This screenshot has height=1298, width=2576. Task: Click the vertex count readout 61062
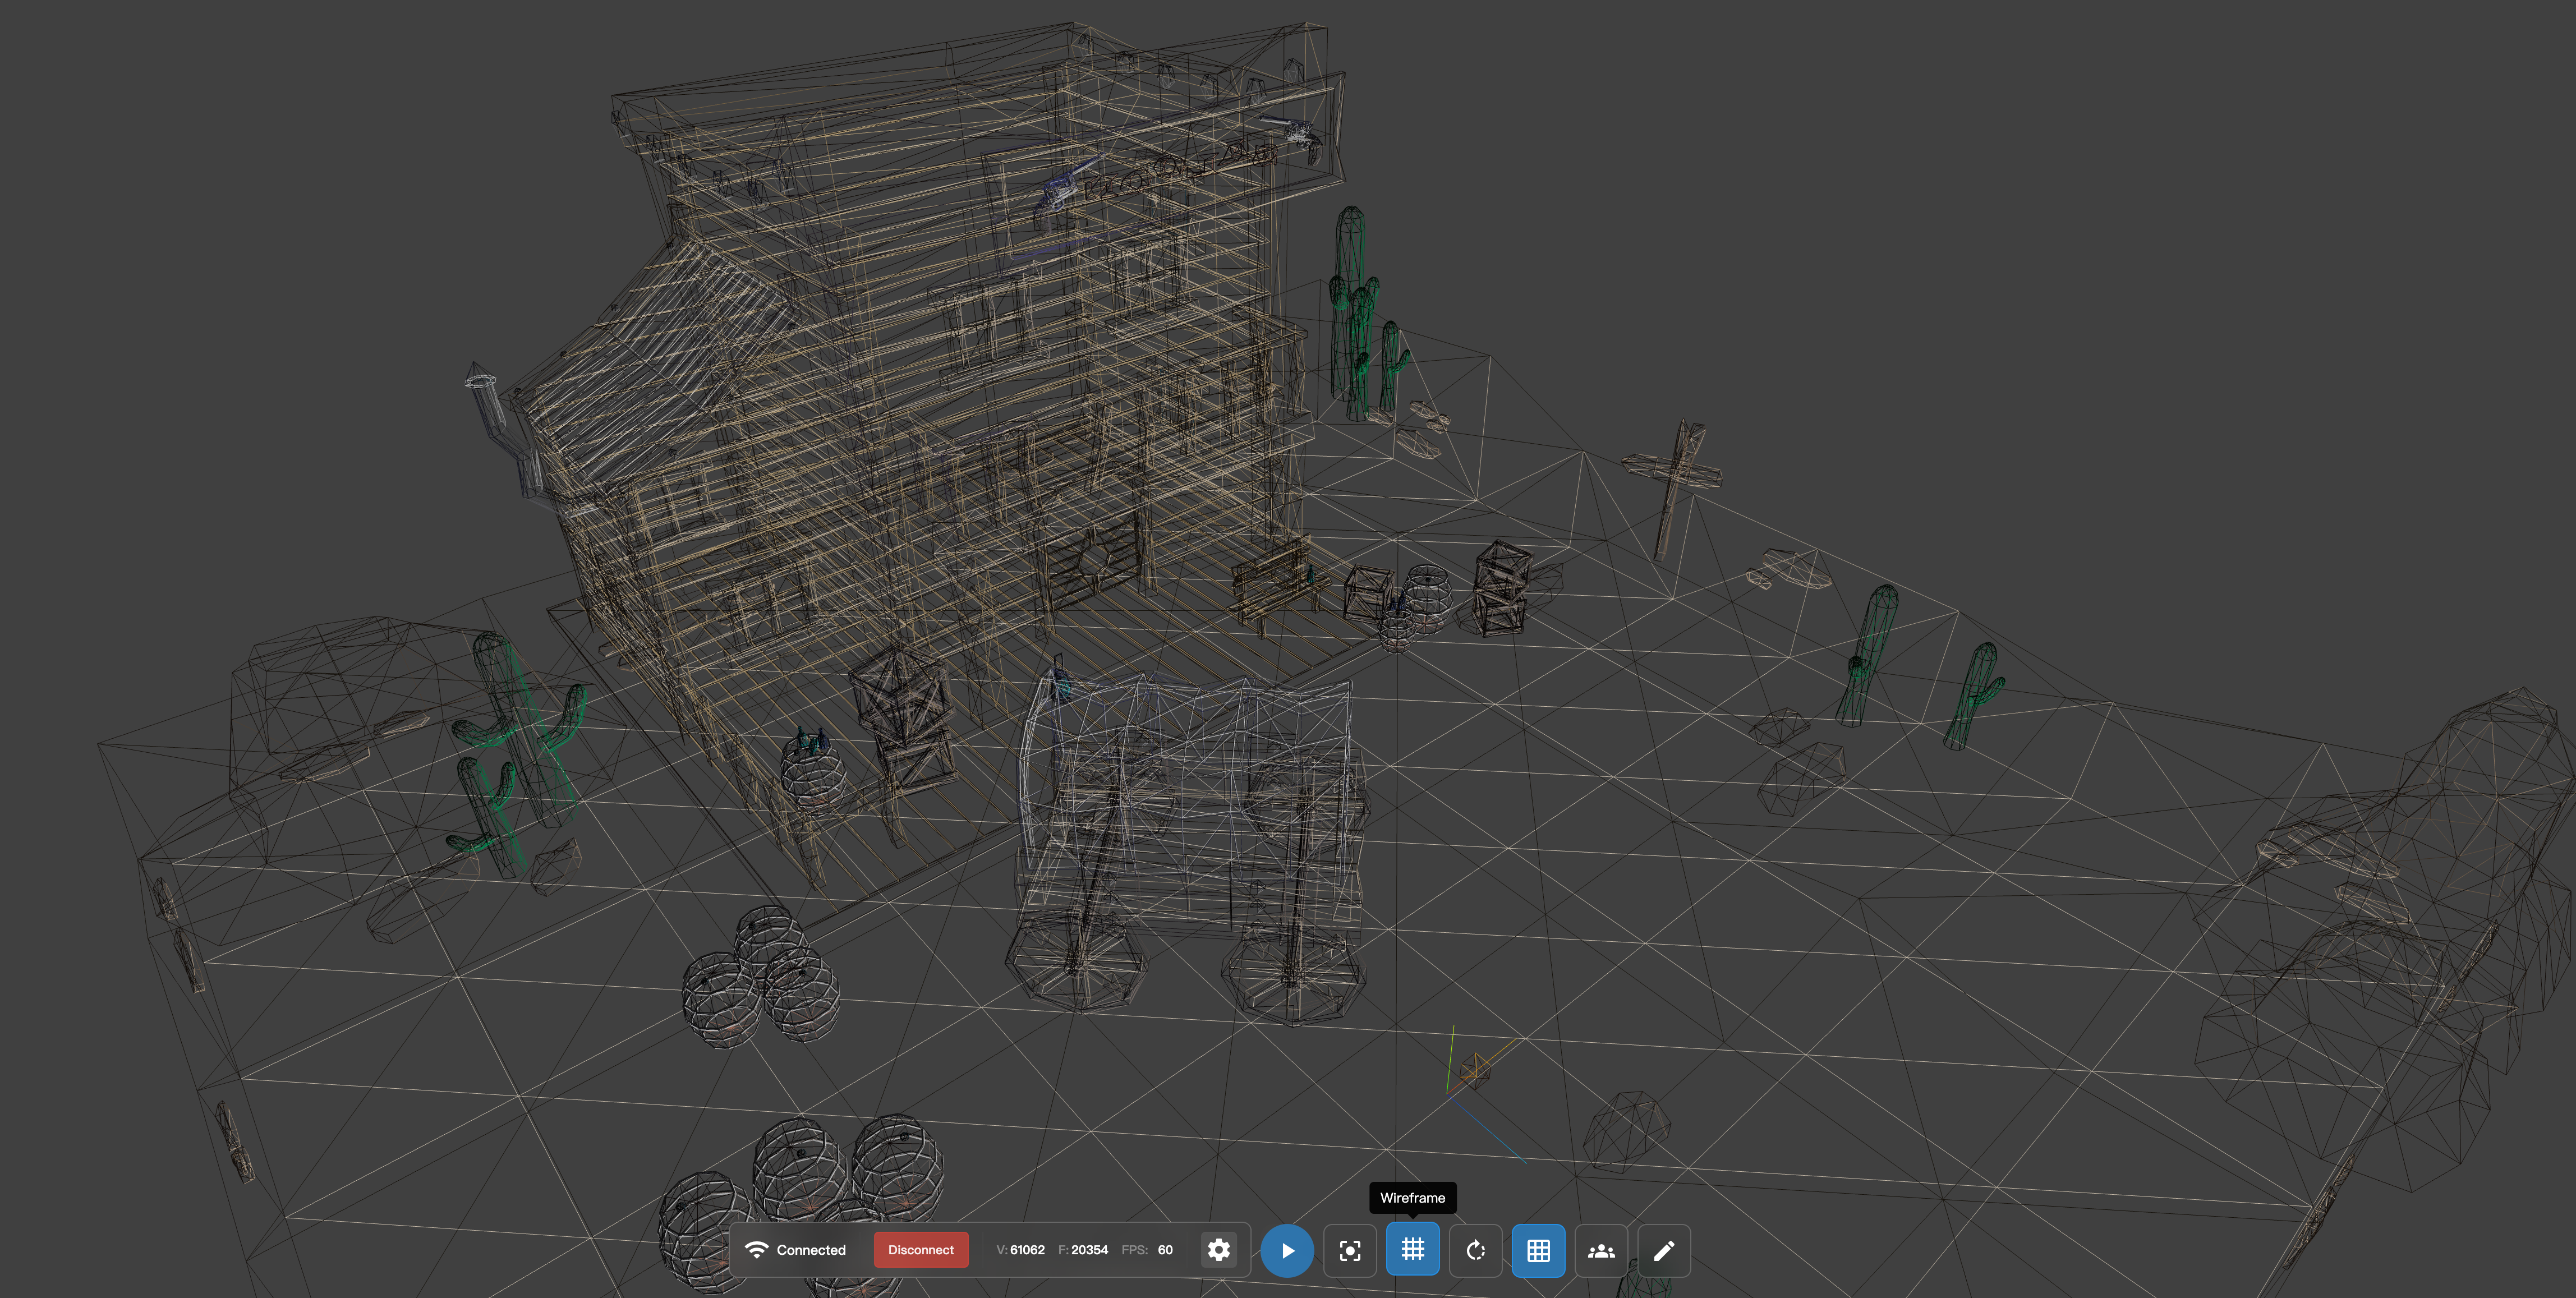coord(1027,1250)
